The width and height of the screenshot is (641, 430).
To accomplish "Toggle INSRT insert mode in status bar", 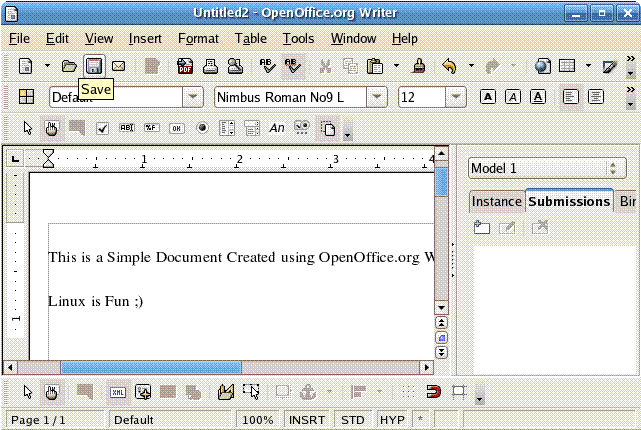I will click(306, 420).
